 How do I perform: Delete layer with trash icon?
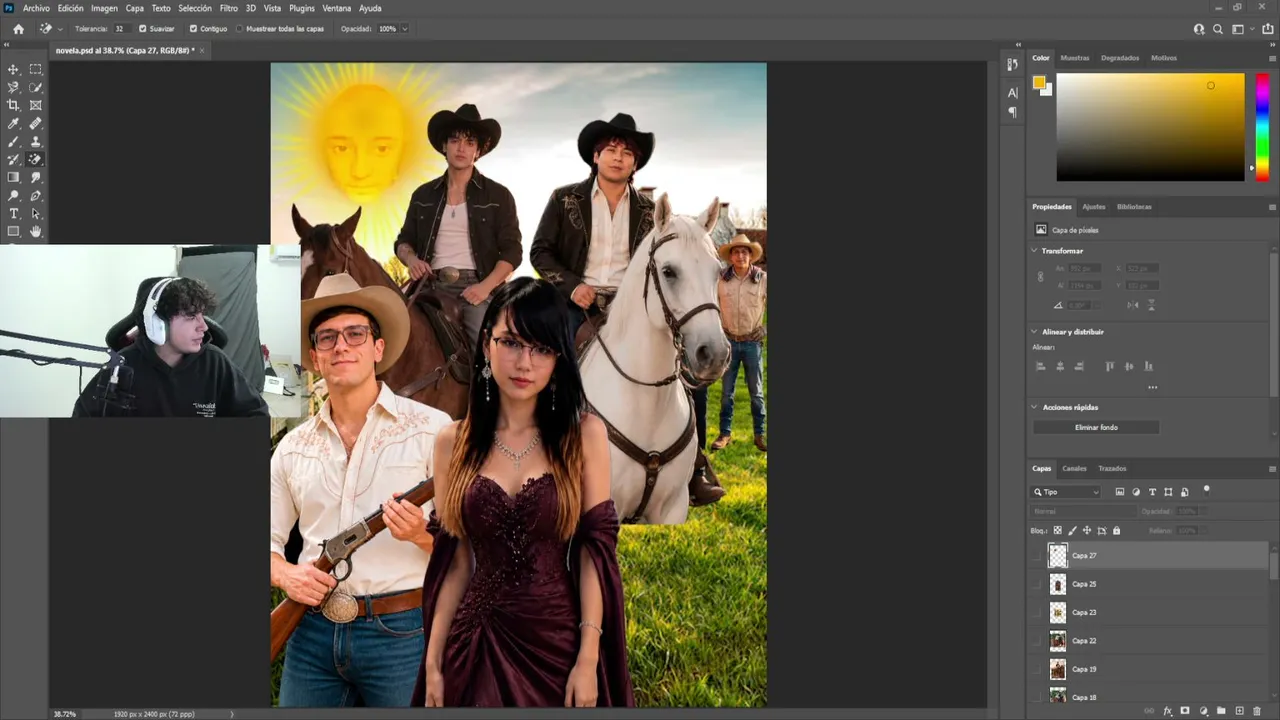[1257, 711]
